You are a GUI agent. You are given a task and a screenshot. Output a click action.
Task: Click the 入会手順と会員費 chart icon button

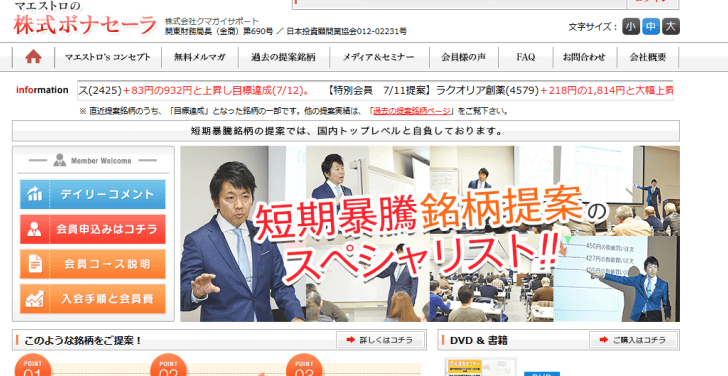coord(92,298)
